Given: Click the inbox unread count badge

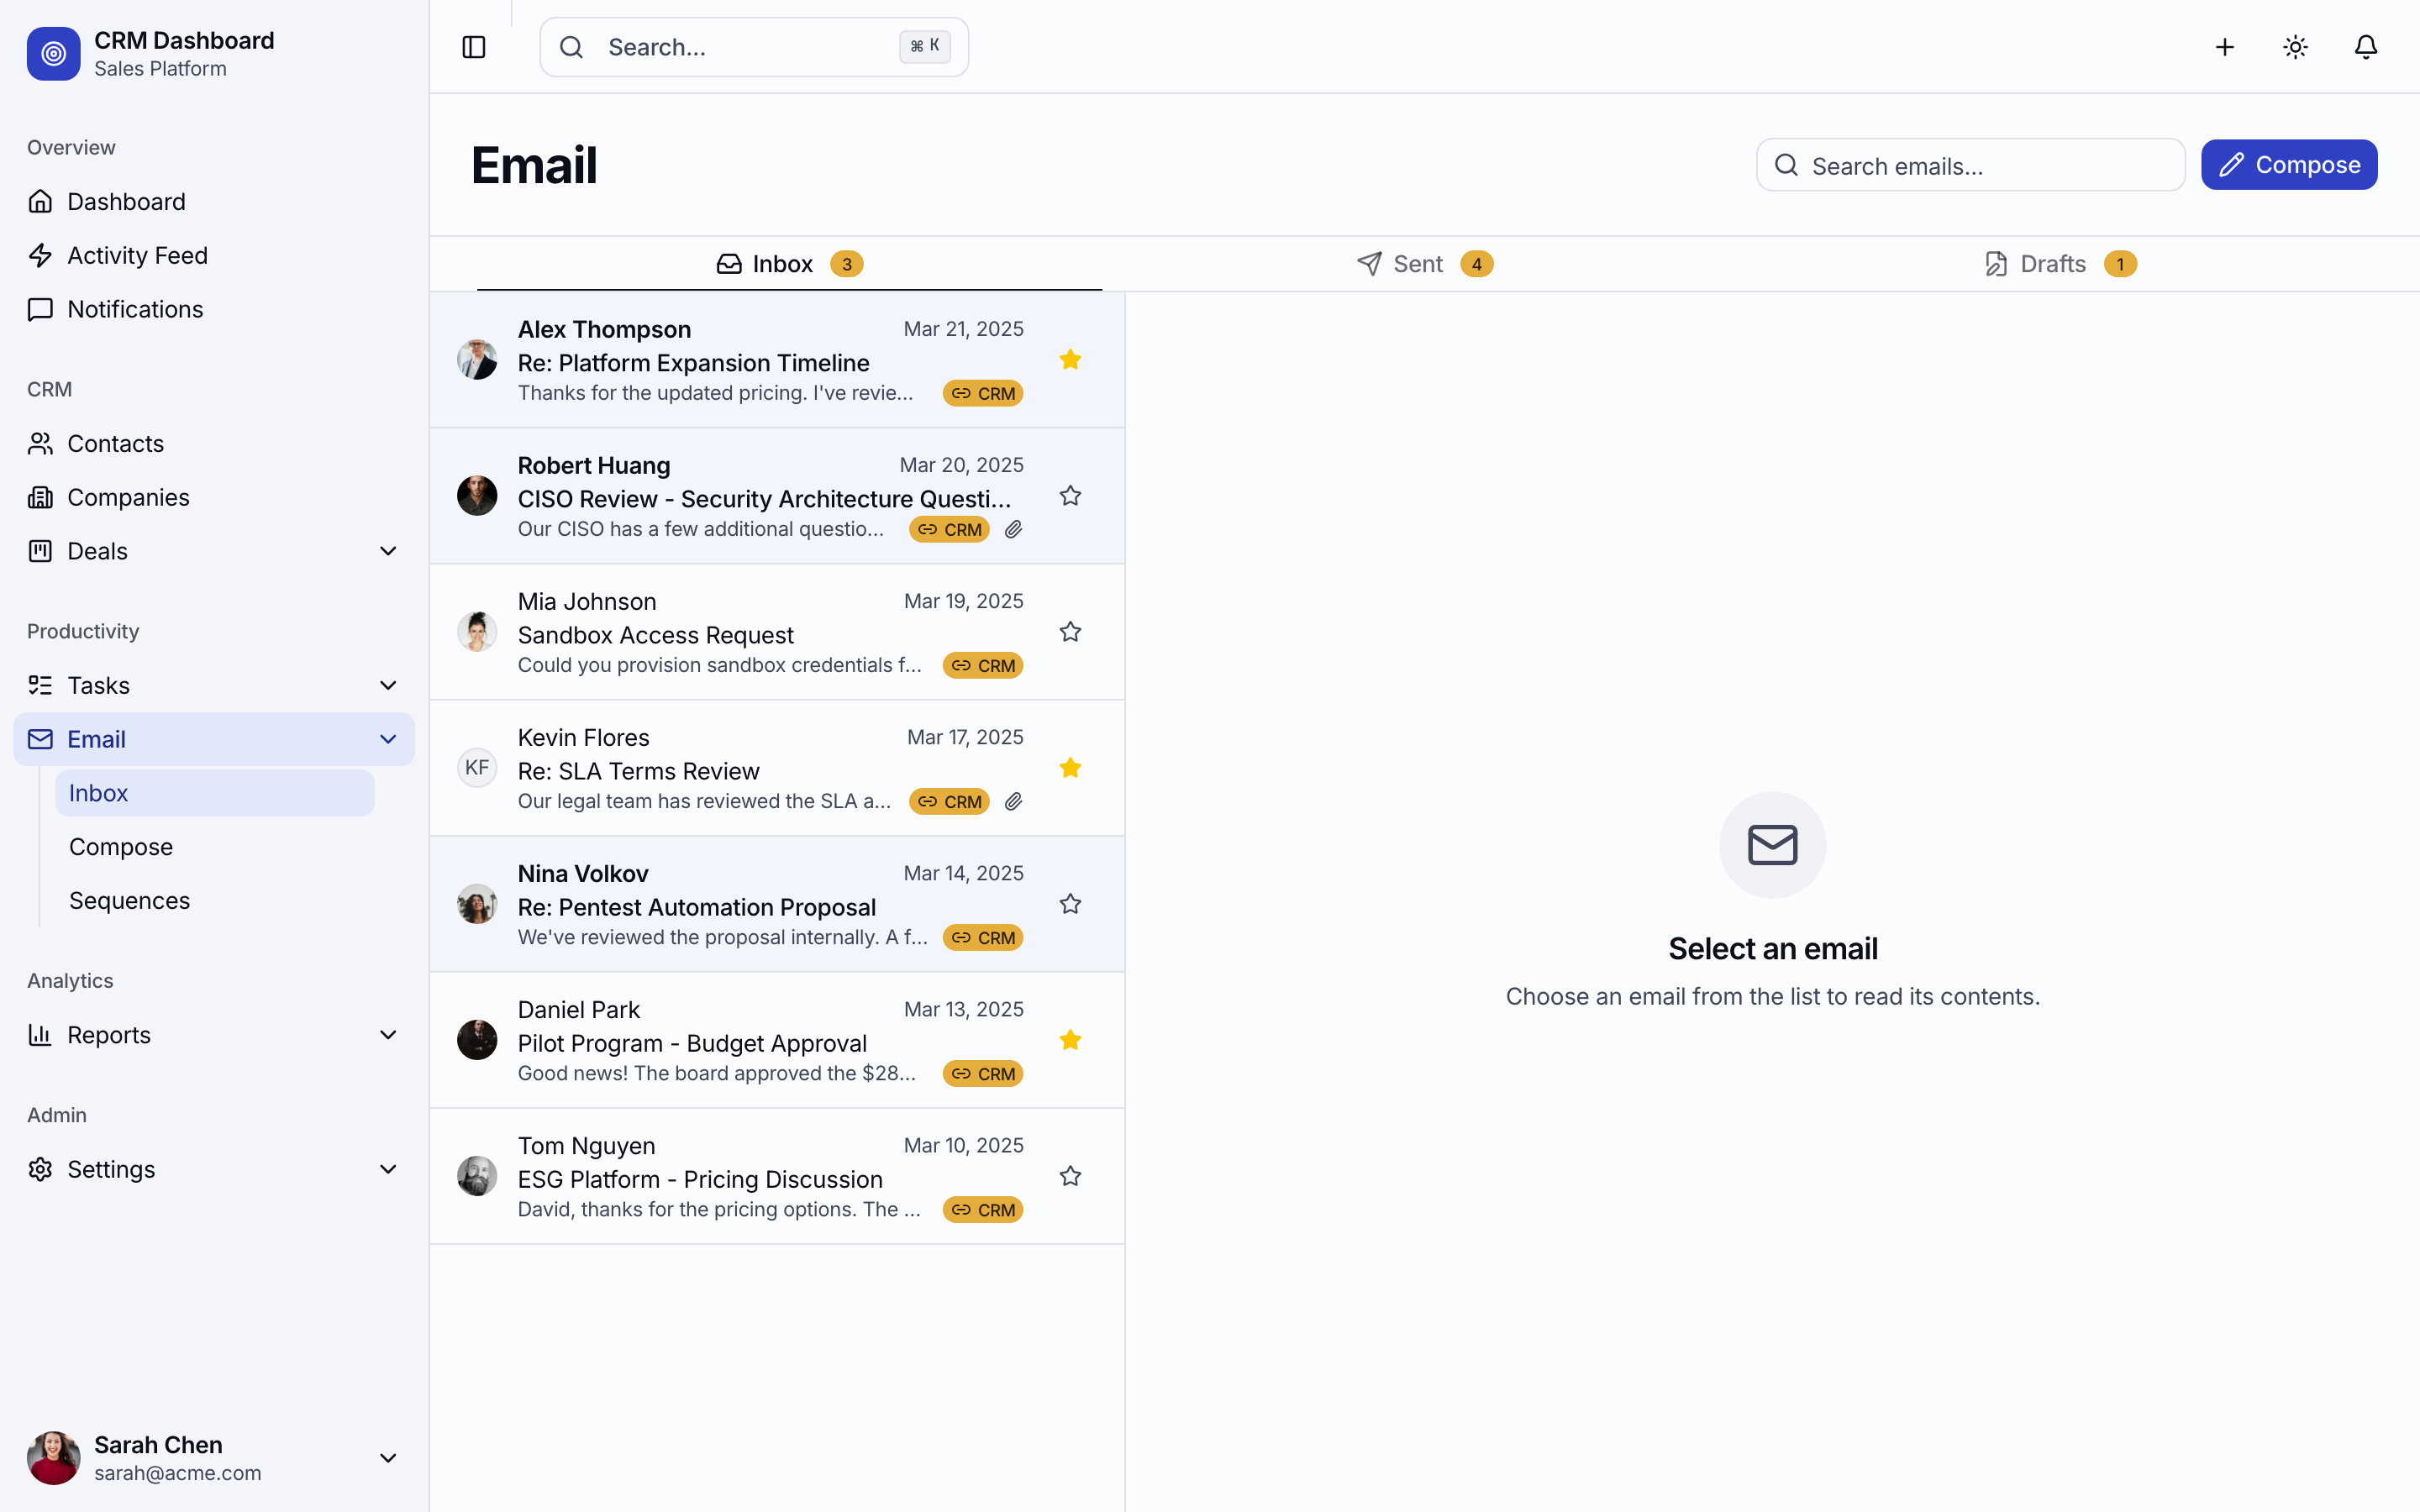Looking at the screenshot, I should point(847,263).
